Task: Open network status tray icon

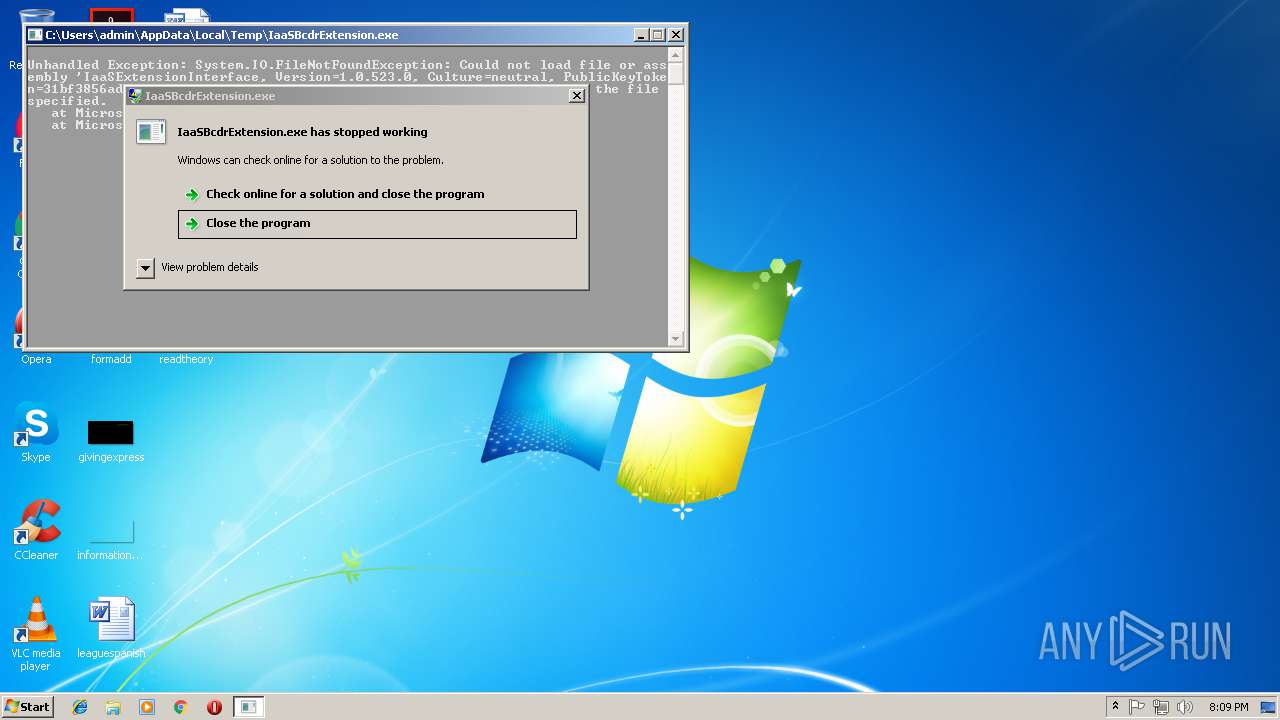Action: tap(1161, 707)
